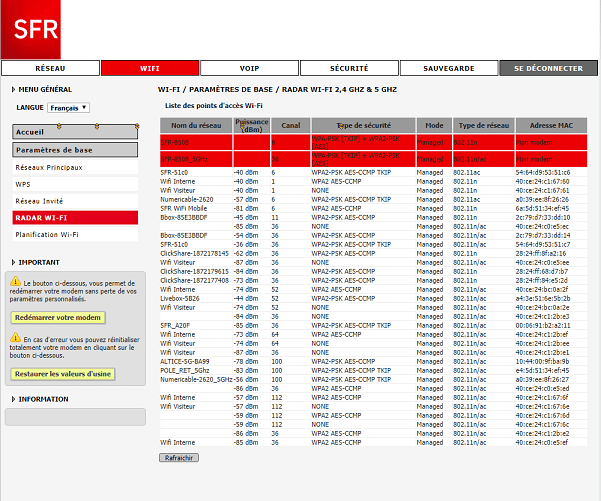Switch to the VoIP tab

(249, 68)
